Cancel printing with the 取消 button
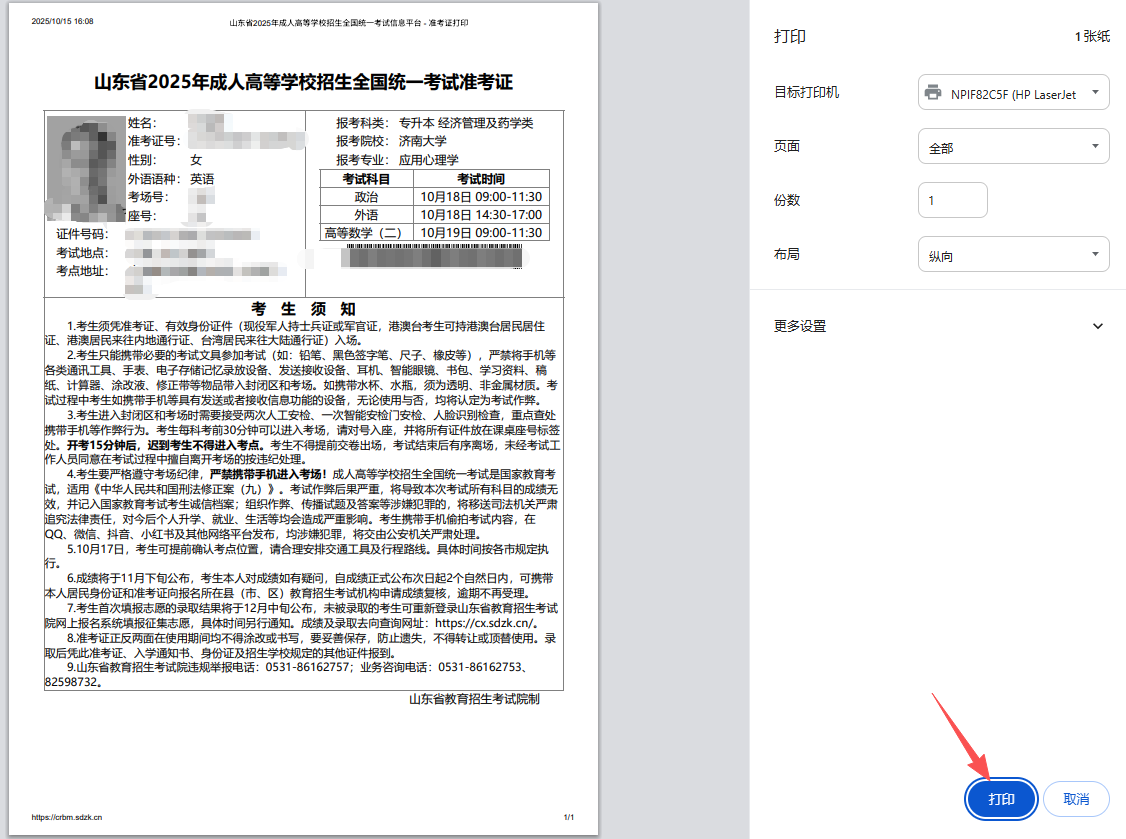 click(x=1076, y=799)
